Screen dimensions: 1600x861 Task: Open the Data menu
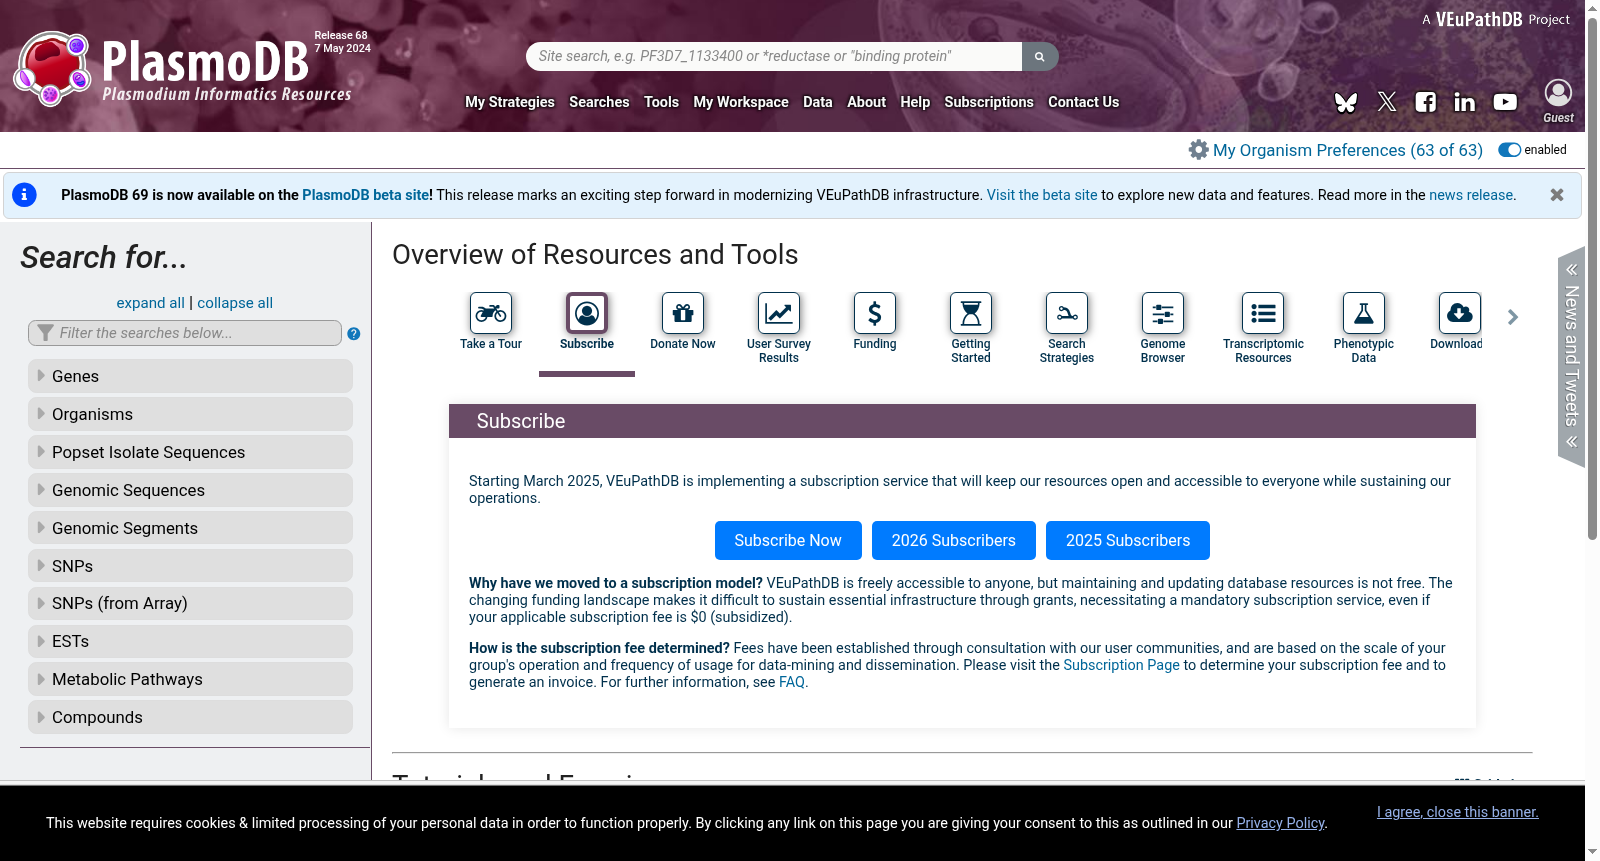point(818,102)
